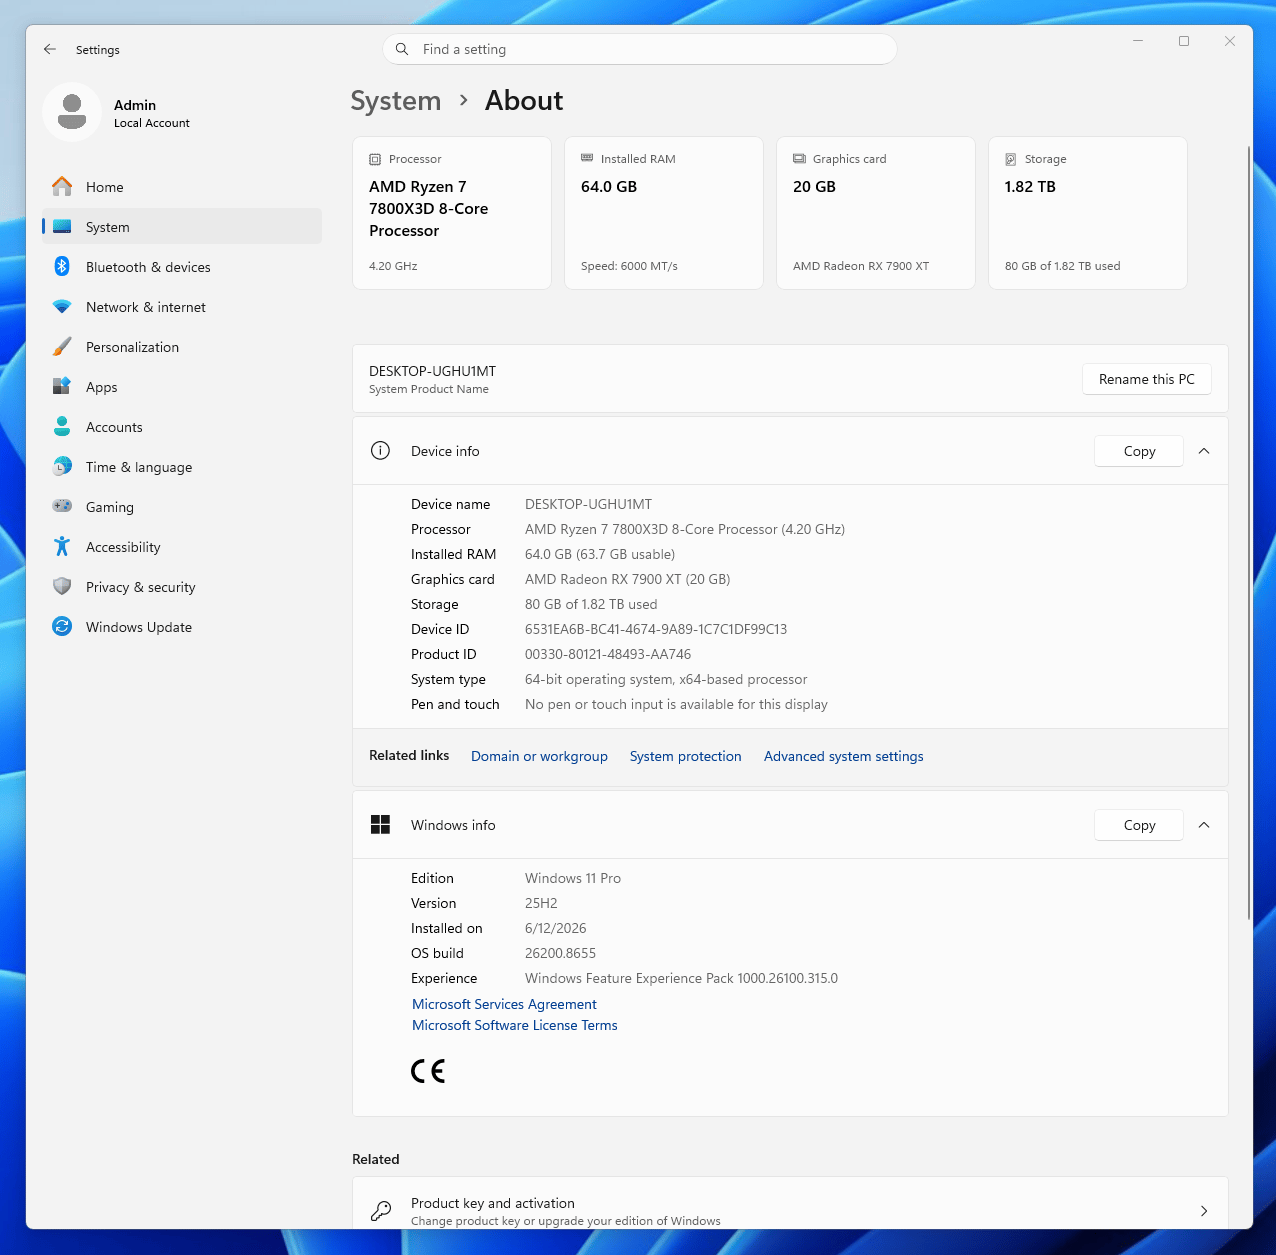Click Installed on date 6/12/2026
This screenshot has height=1255, width=1276.
(556, 928)
